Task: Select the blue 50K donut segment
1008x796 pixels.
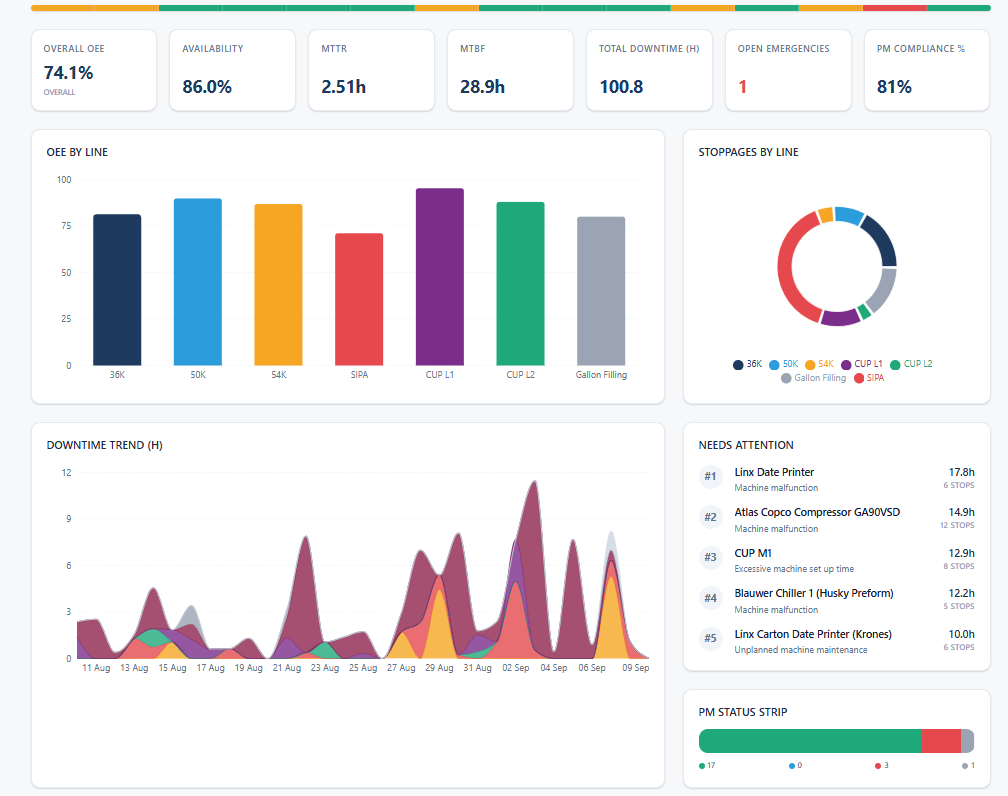Action: [x=849, y=215]
